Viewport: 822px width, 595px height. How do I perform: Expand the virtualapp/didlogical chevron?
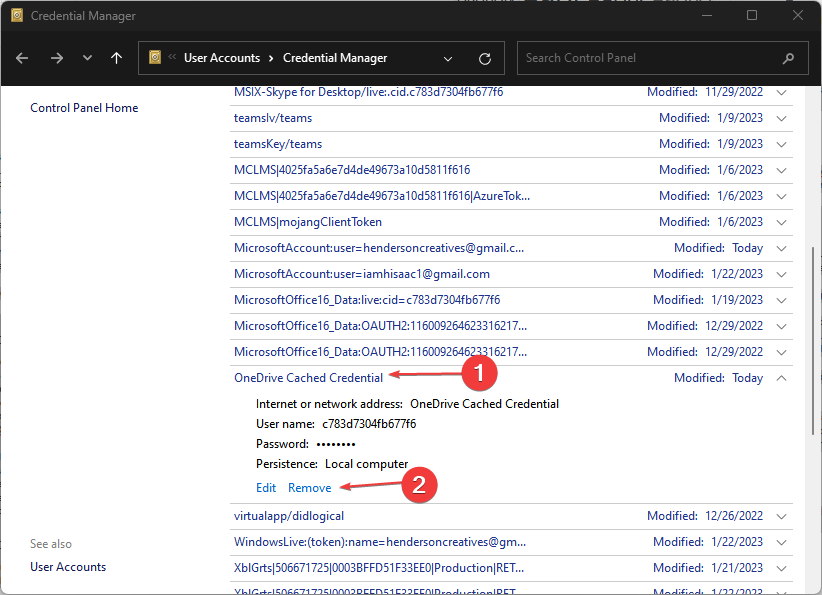pos(781,516)
